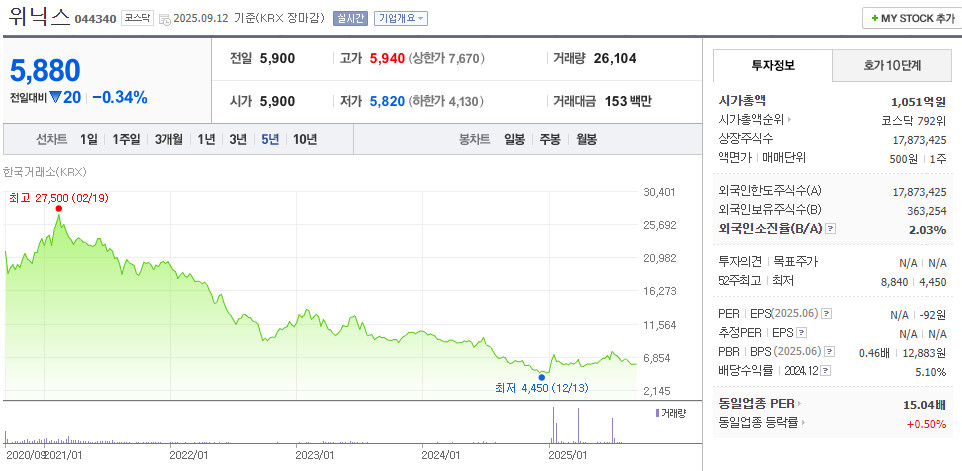Show the 일봉 candlestick chart

pyautogui.click(x=514, y=139)
